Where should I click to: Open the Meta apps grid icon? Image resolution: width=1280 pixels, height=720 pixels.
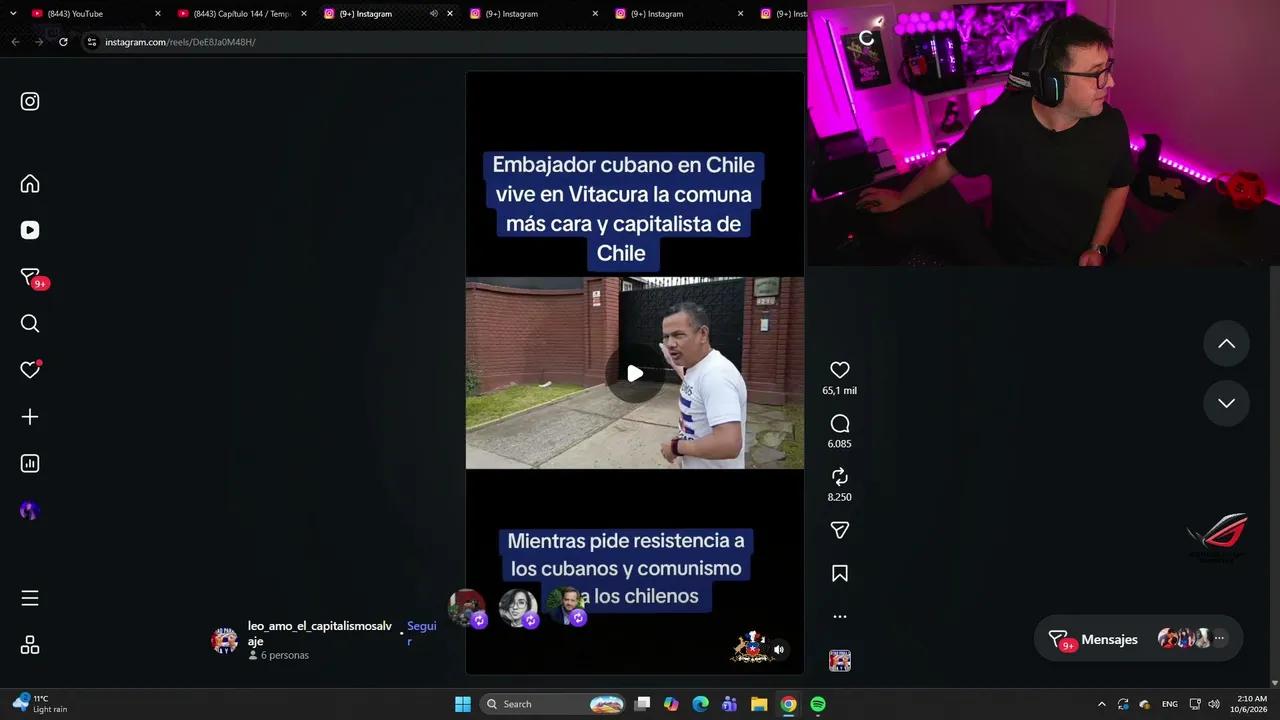[x=30, y=645]
